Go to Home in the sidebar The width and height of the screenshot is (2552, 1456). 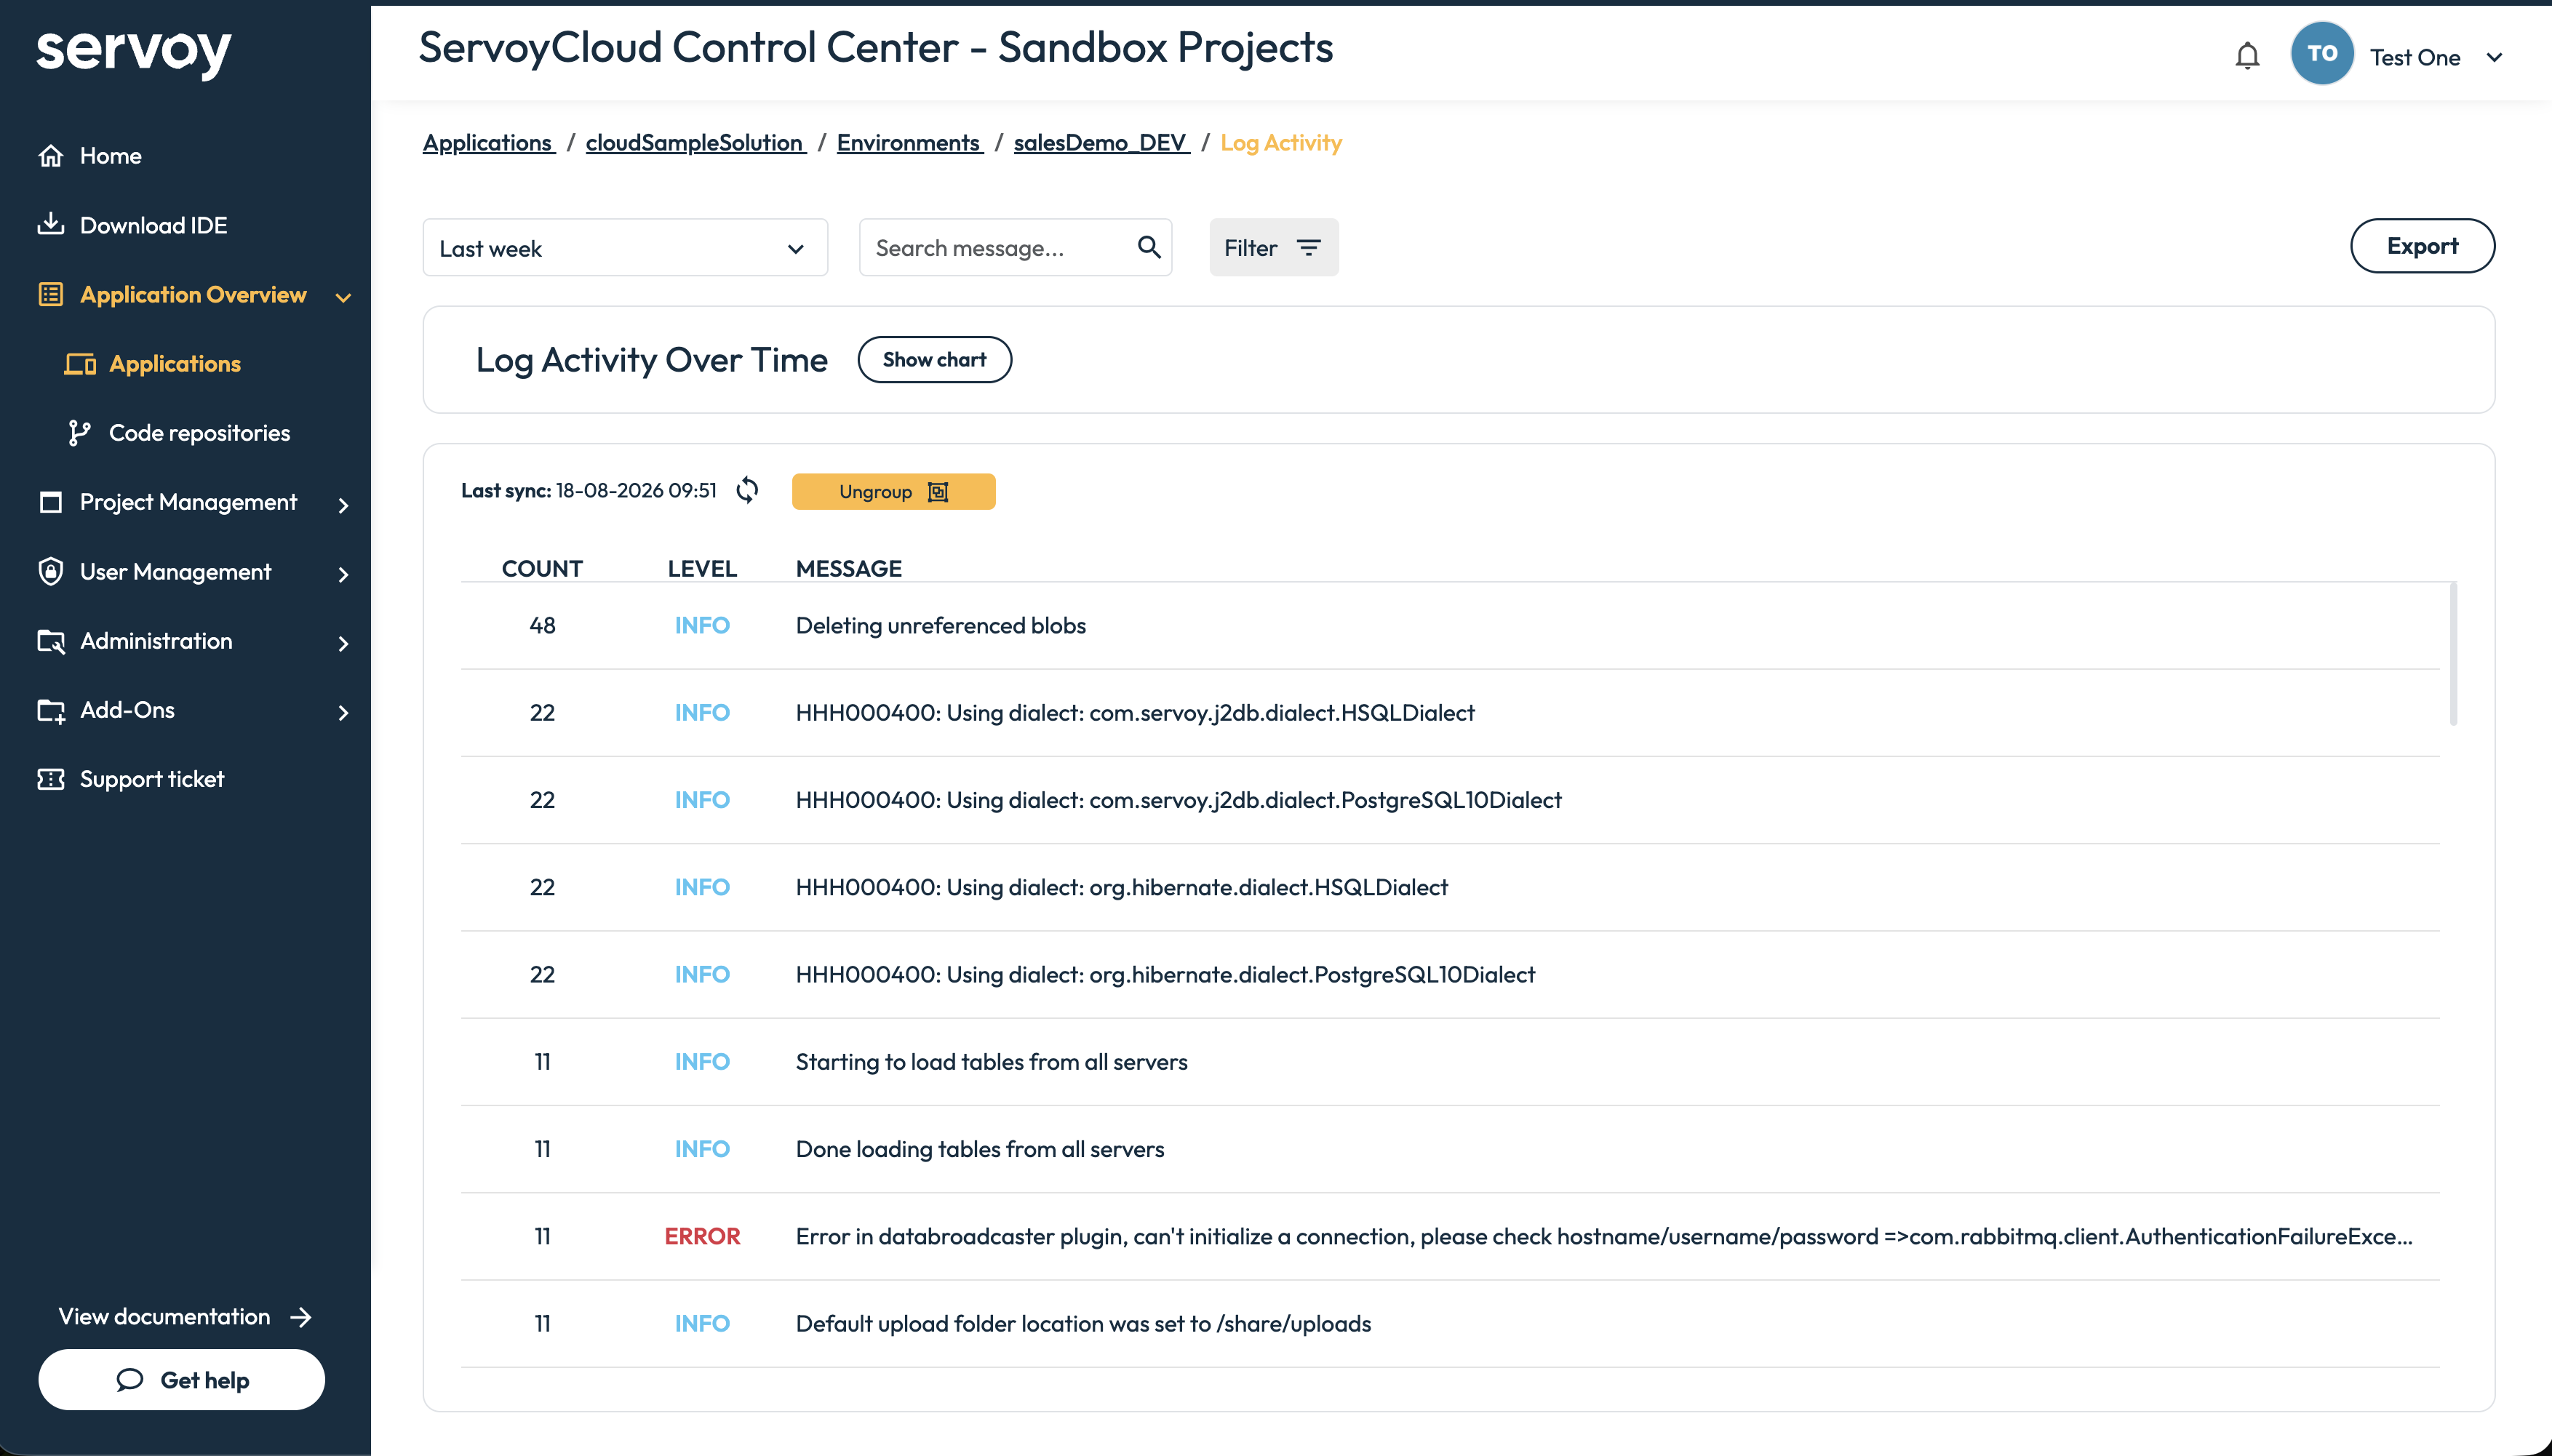click(x=110, y=156)
